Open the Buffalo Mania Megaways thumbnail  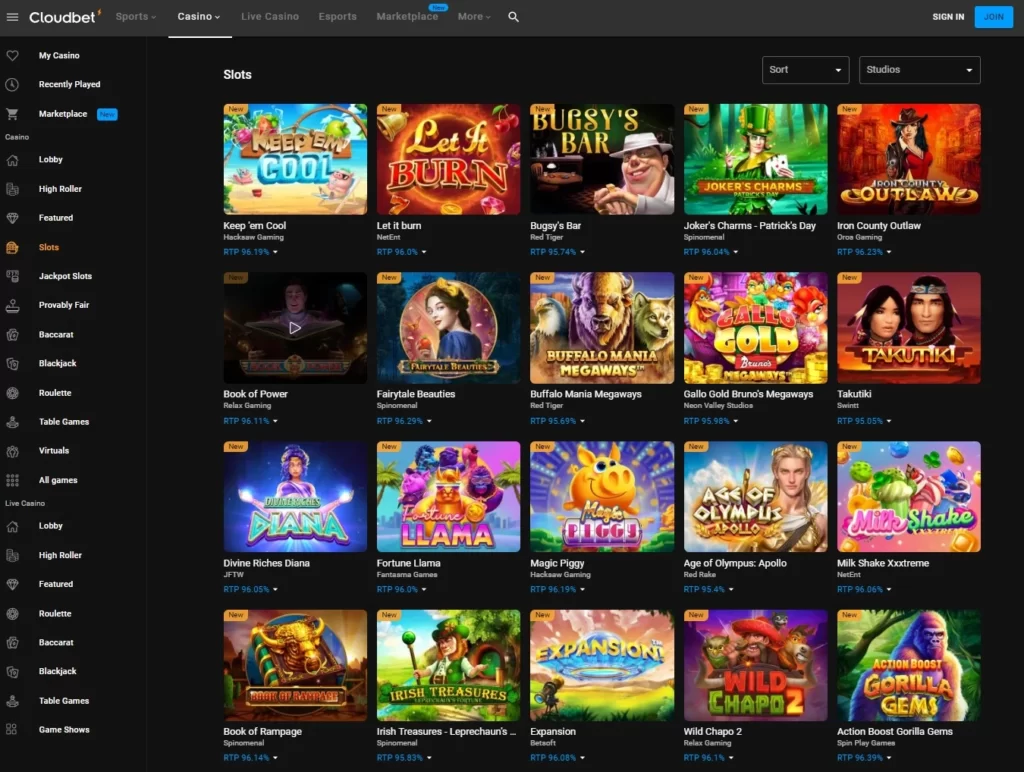point(602,328)
